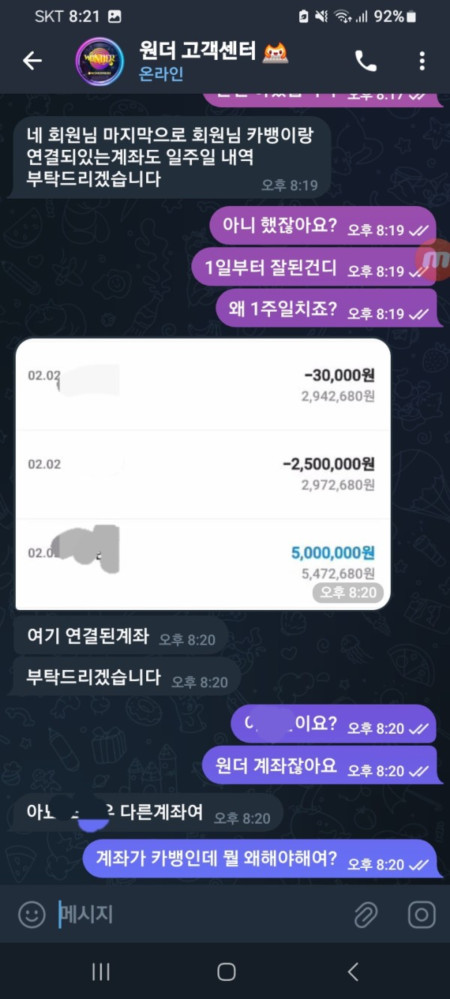
Task: Open the bank transaction screenshot image
Action: click(203, 475)
